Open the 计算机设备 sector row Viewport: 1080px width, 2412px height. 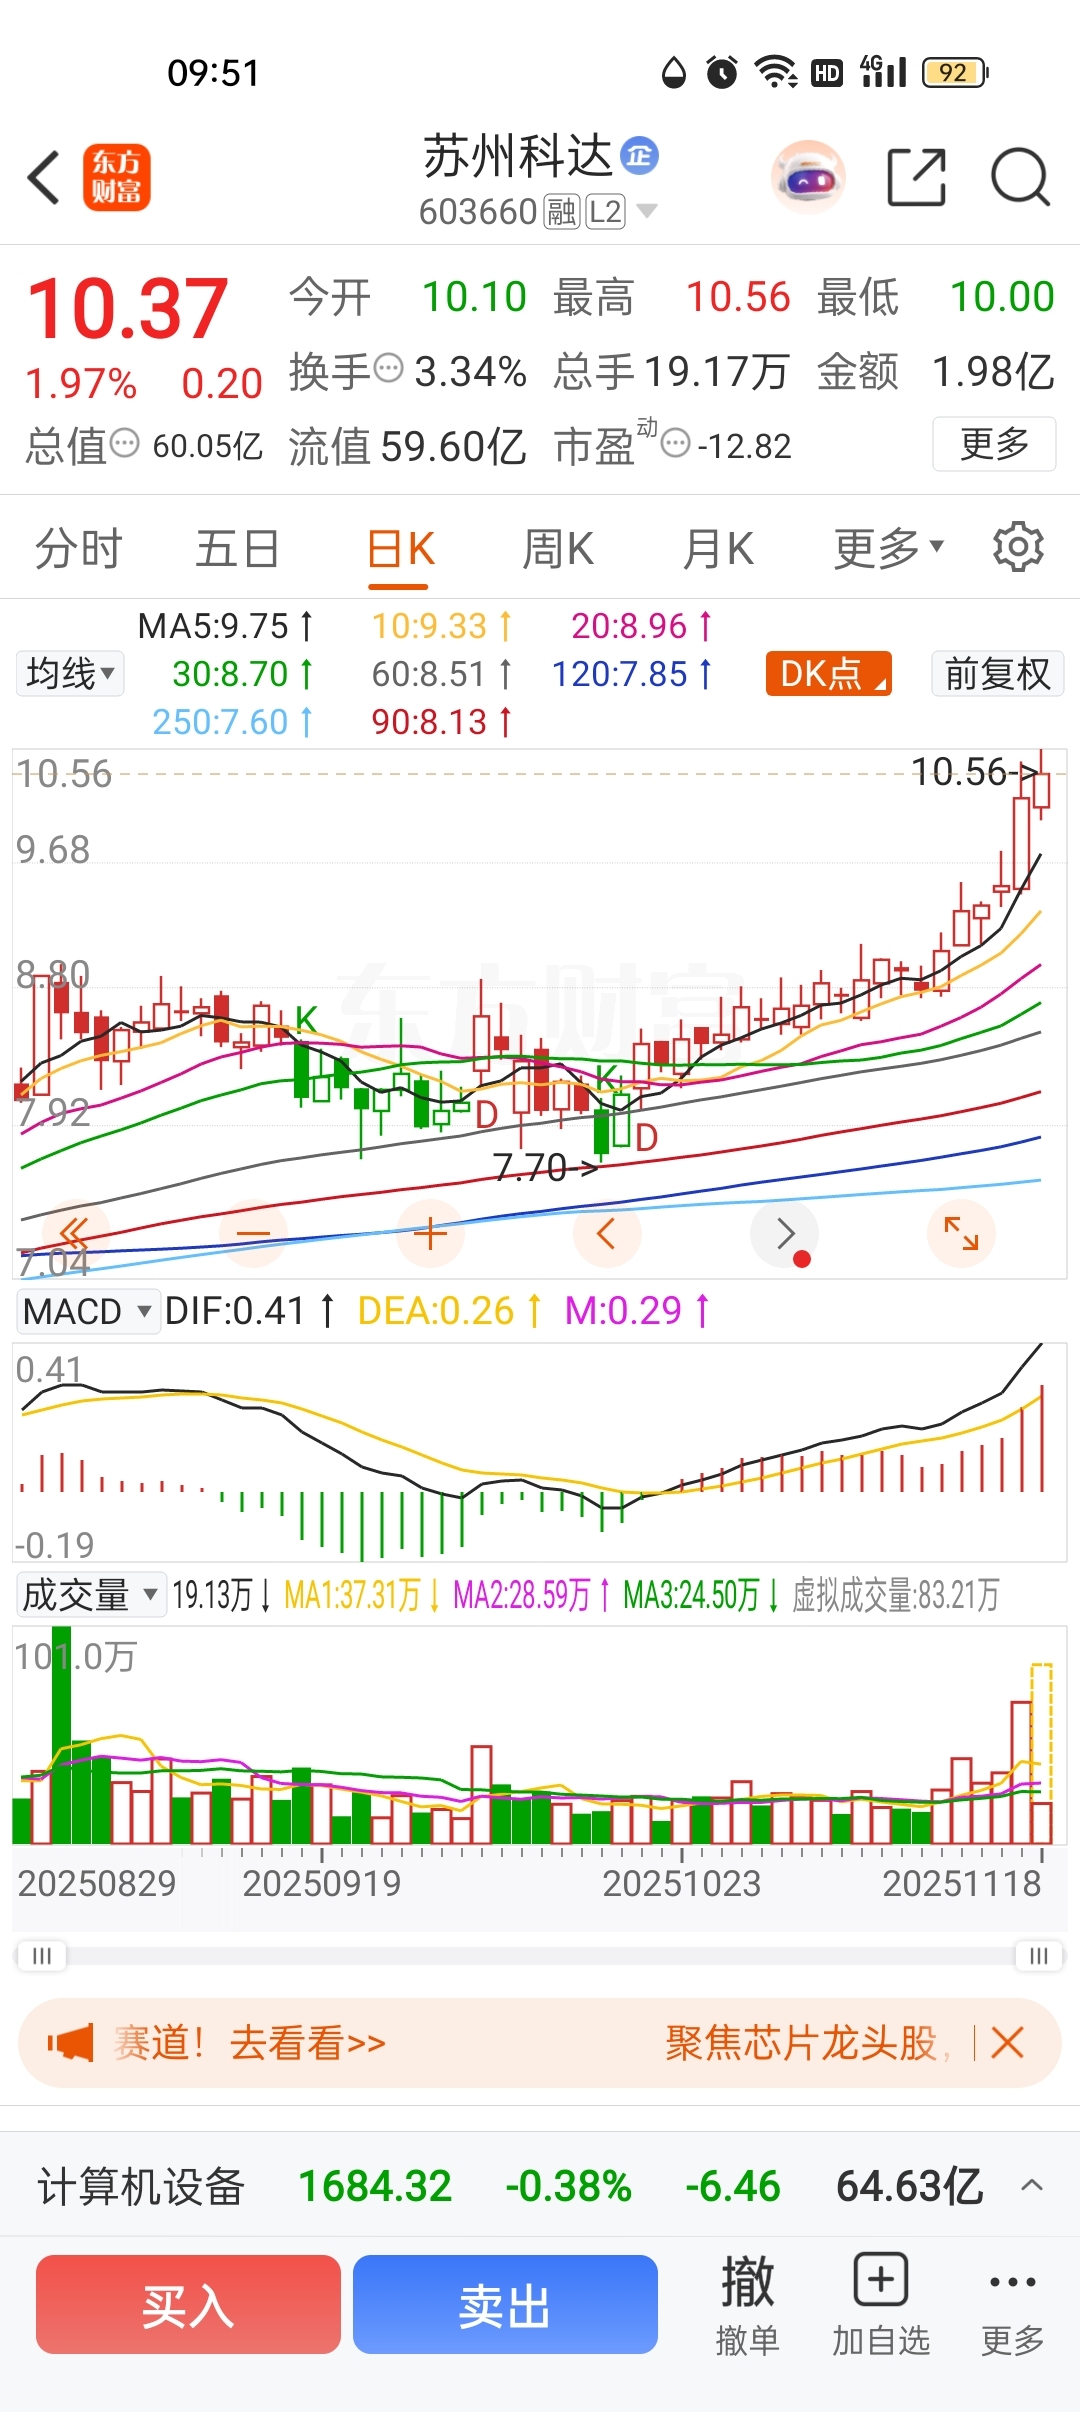540,2185
